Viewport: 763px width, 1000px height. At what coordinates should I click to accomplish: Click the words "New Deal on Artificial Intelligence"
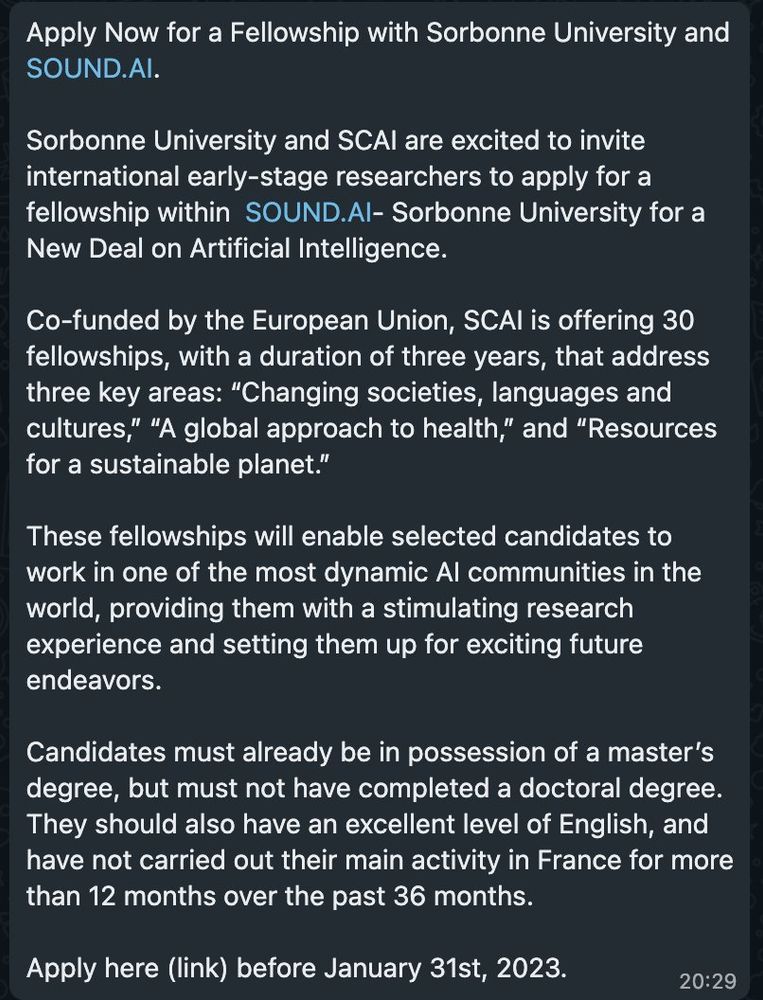pos(236,248)
